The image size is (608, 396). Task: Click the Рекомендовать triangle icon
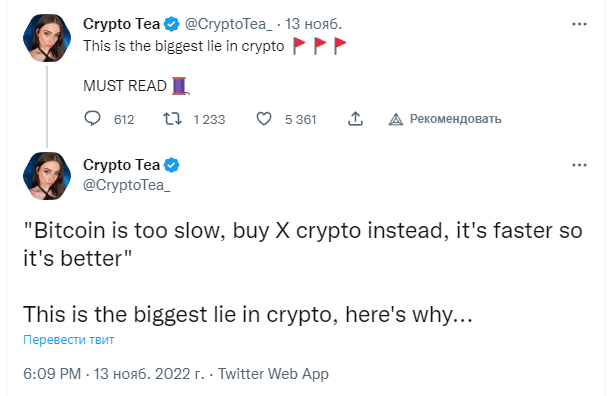[396, 119]
